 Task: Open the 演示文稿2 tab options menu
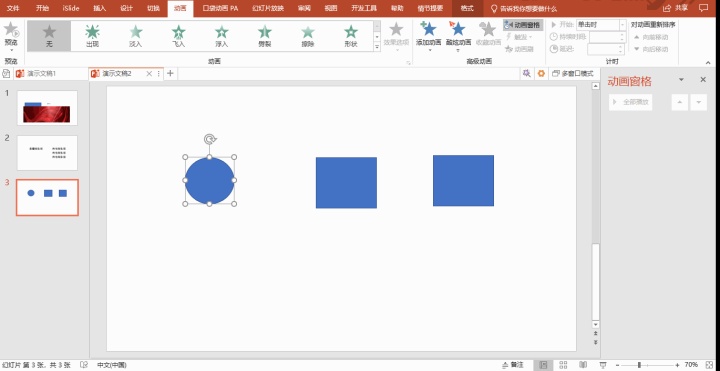click(x=159, y=73)
